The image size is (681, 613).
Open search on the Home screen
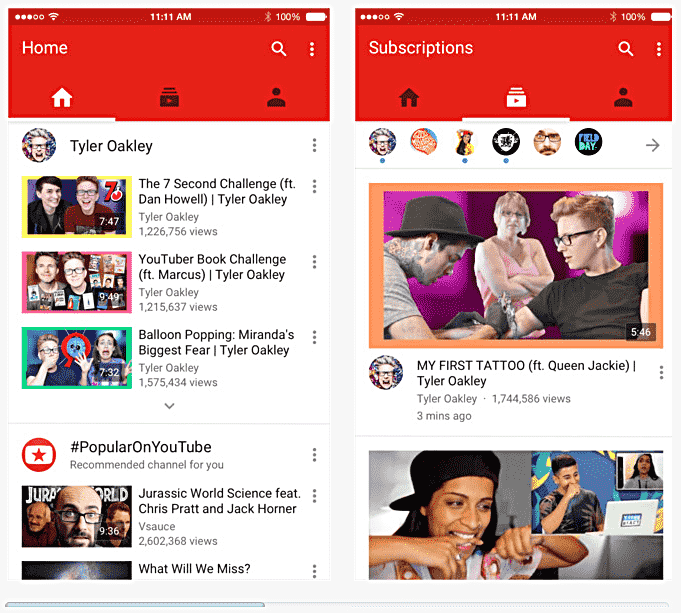pyautogui.click(x=279, y=49)
